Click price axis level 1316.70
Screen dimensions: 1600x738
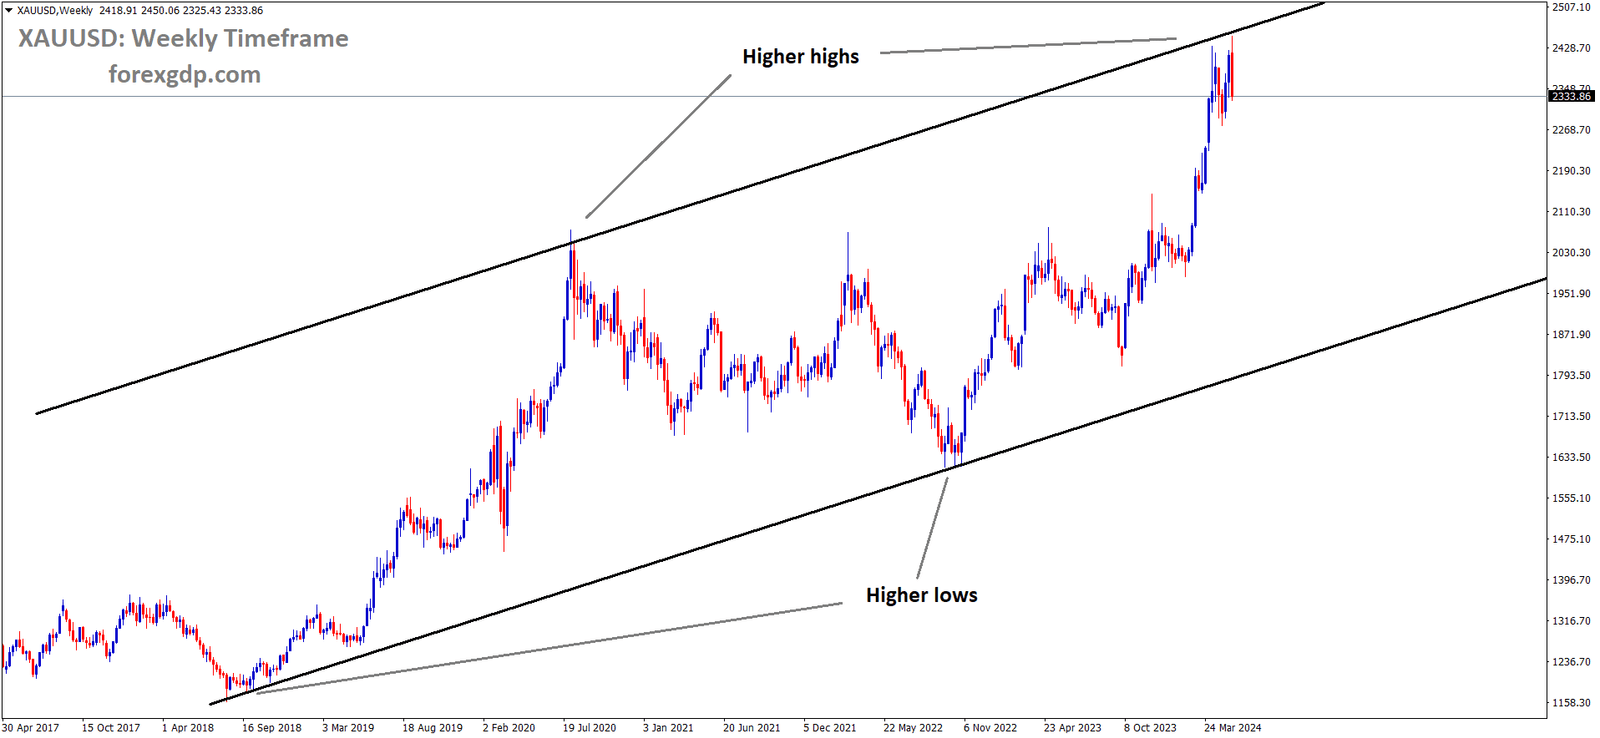tap(1571, 622)
